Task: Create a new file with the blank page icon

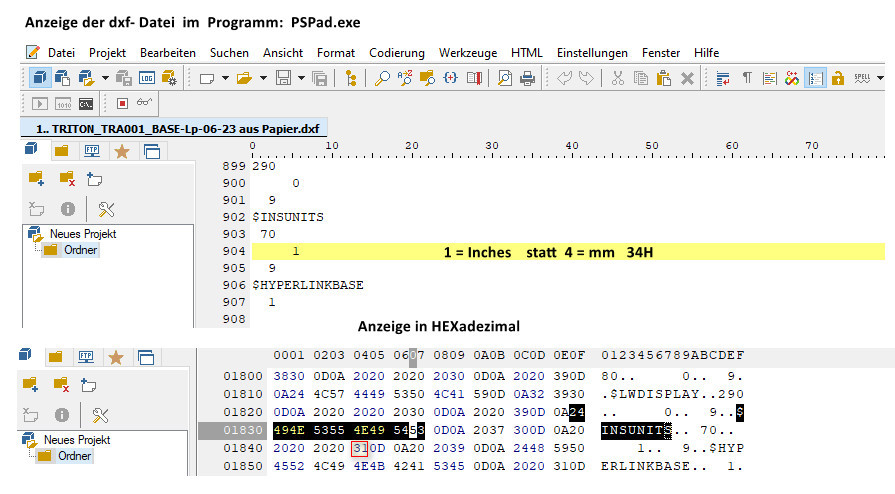Action: (207, 78)
